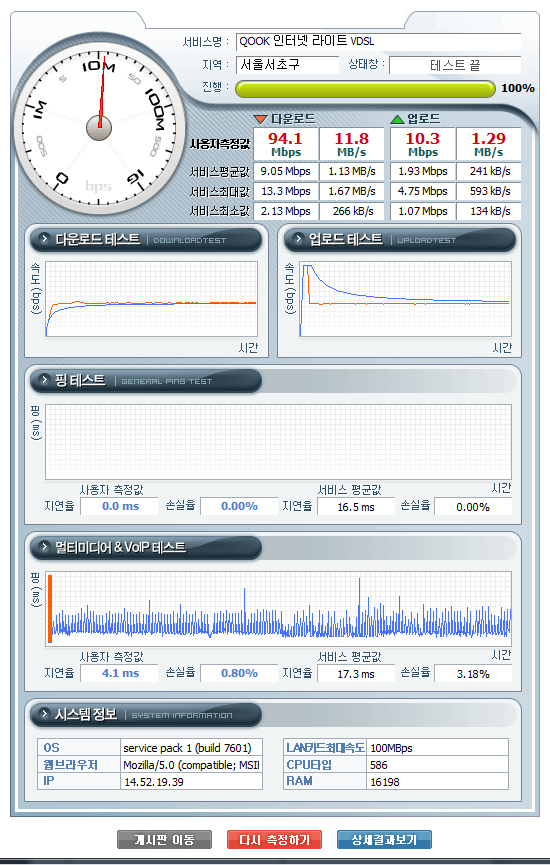
Task: Click the 사용자측정값 row label
Action: pos(220,144)
